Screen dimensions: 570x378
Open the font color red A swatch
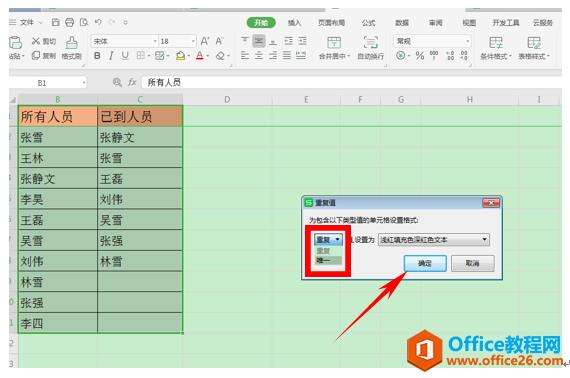pyautogui.click(x=200, y=56)
